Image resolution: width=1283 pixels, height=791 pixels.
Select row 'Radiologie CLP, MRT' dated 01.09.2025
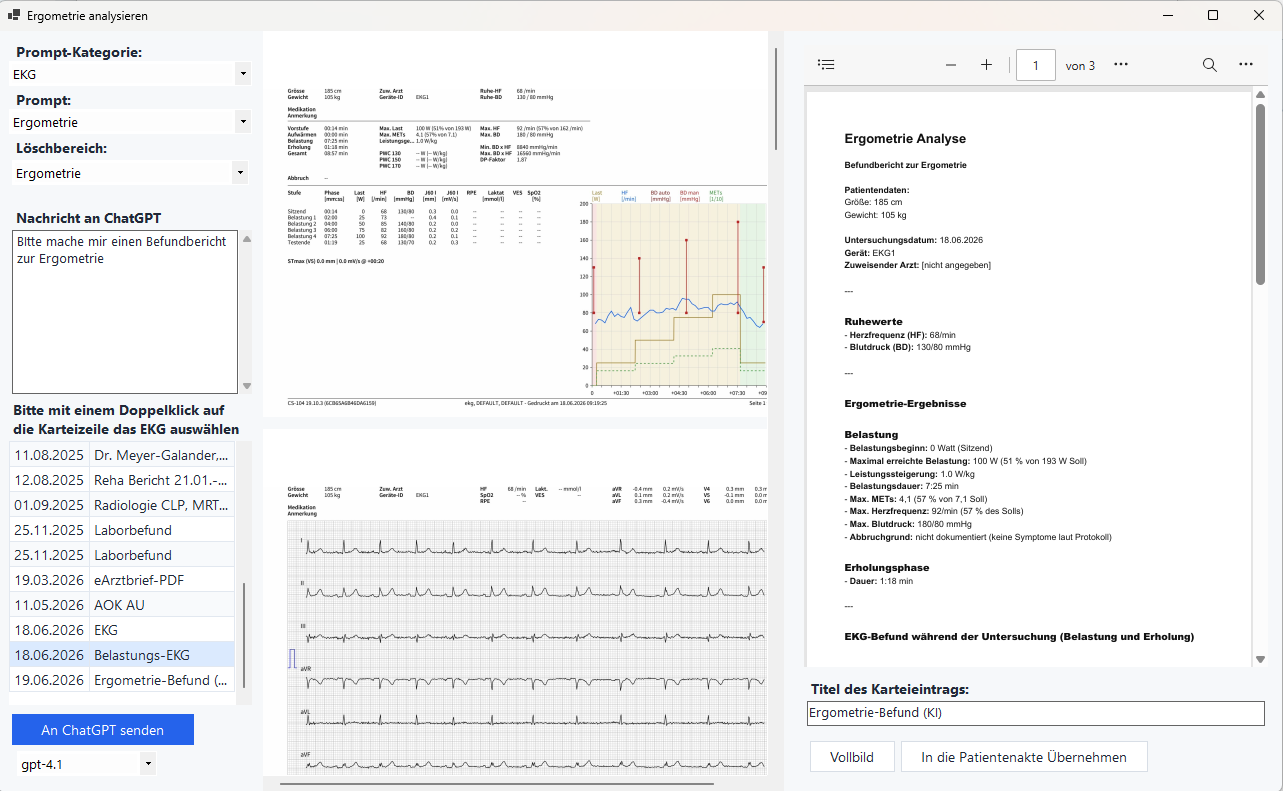pyautogui.click(x=122, y=505)
